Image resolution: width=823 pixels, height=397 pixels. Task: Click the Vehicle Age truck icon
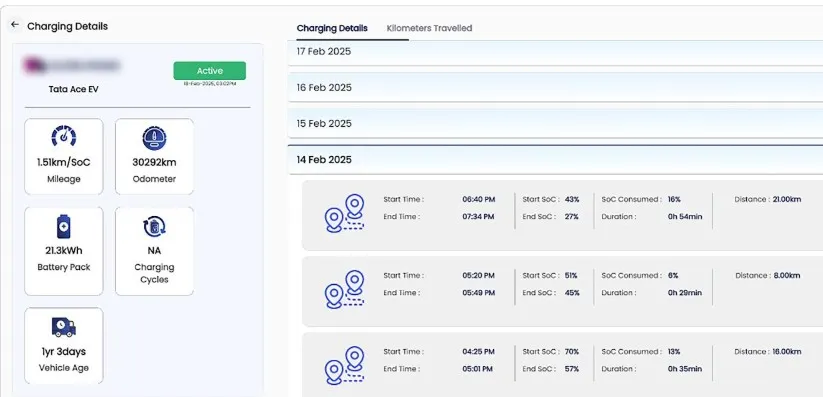64,327
